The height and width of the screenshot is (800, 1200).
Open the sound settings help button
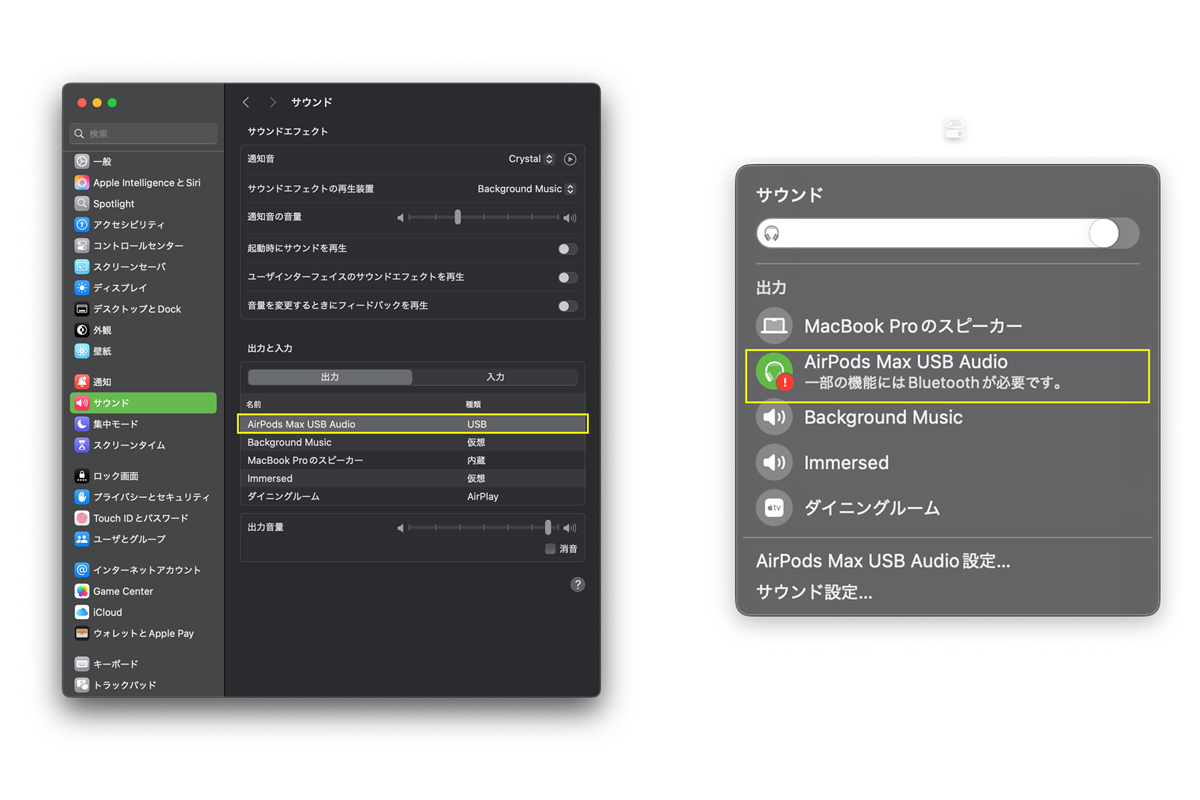(577, 585)
